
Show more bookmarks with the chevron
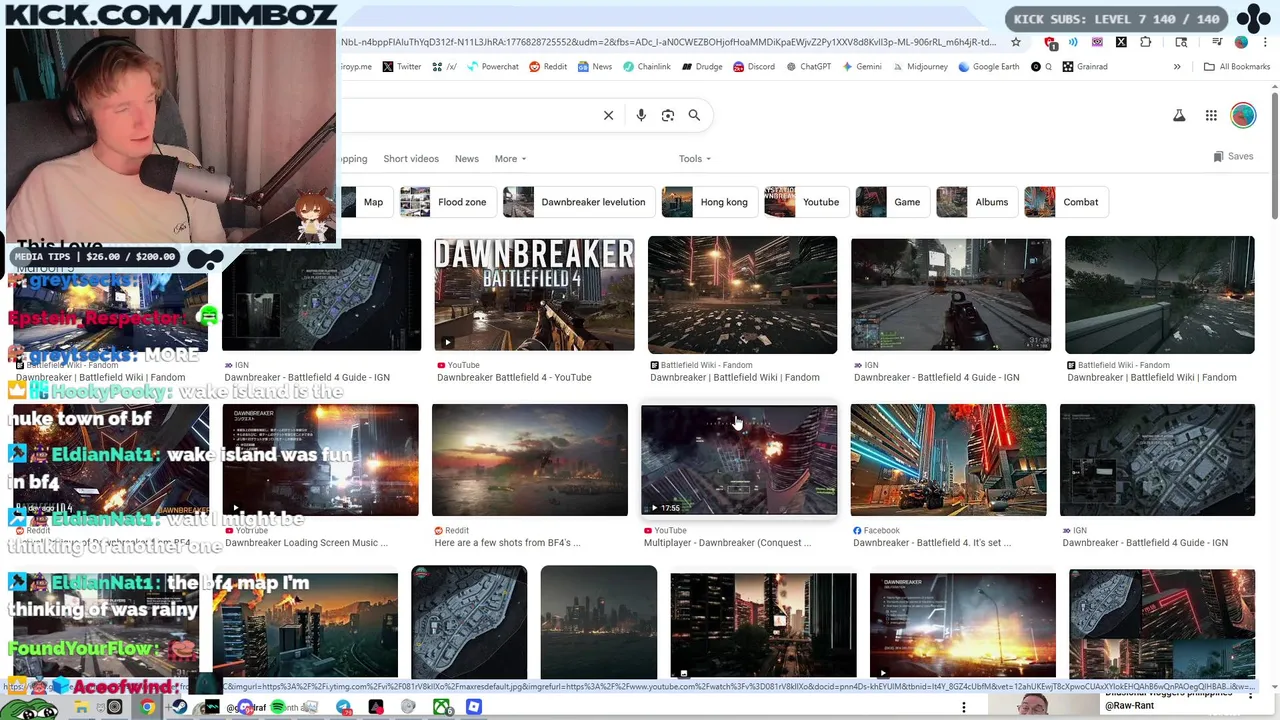1177,67
